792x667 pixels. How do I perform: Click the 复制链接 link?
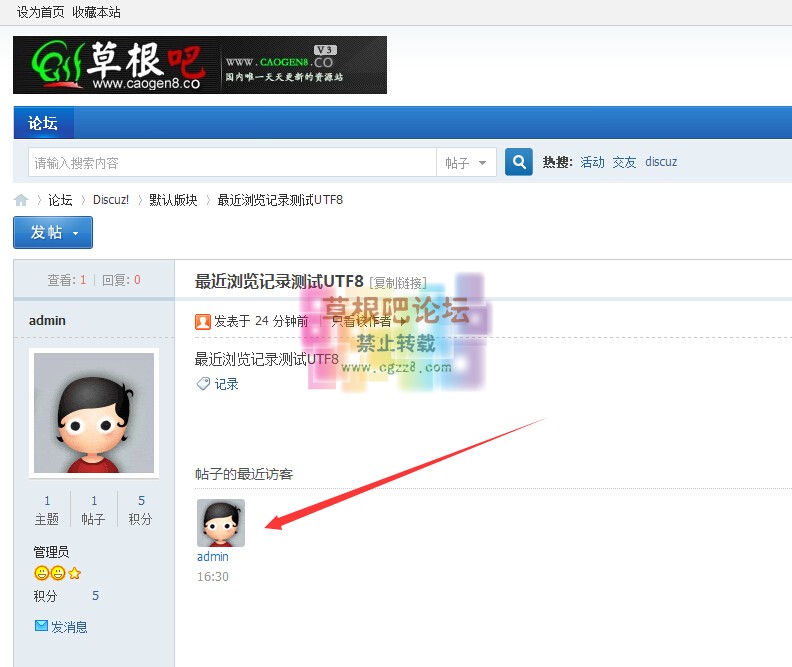[x=398, y=283]
